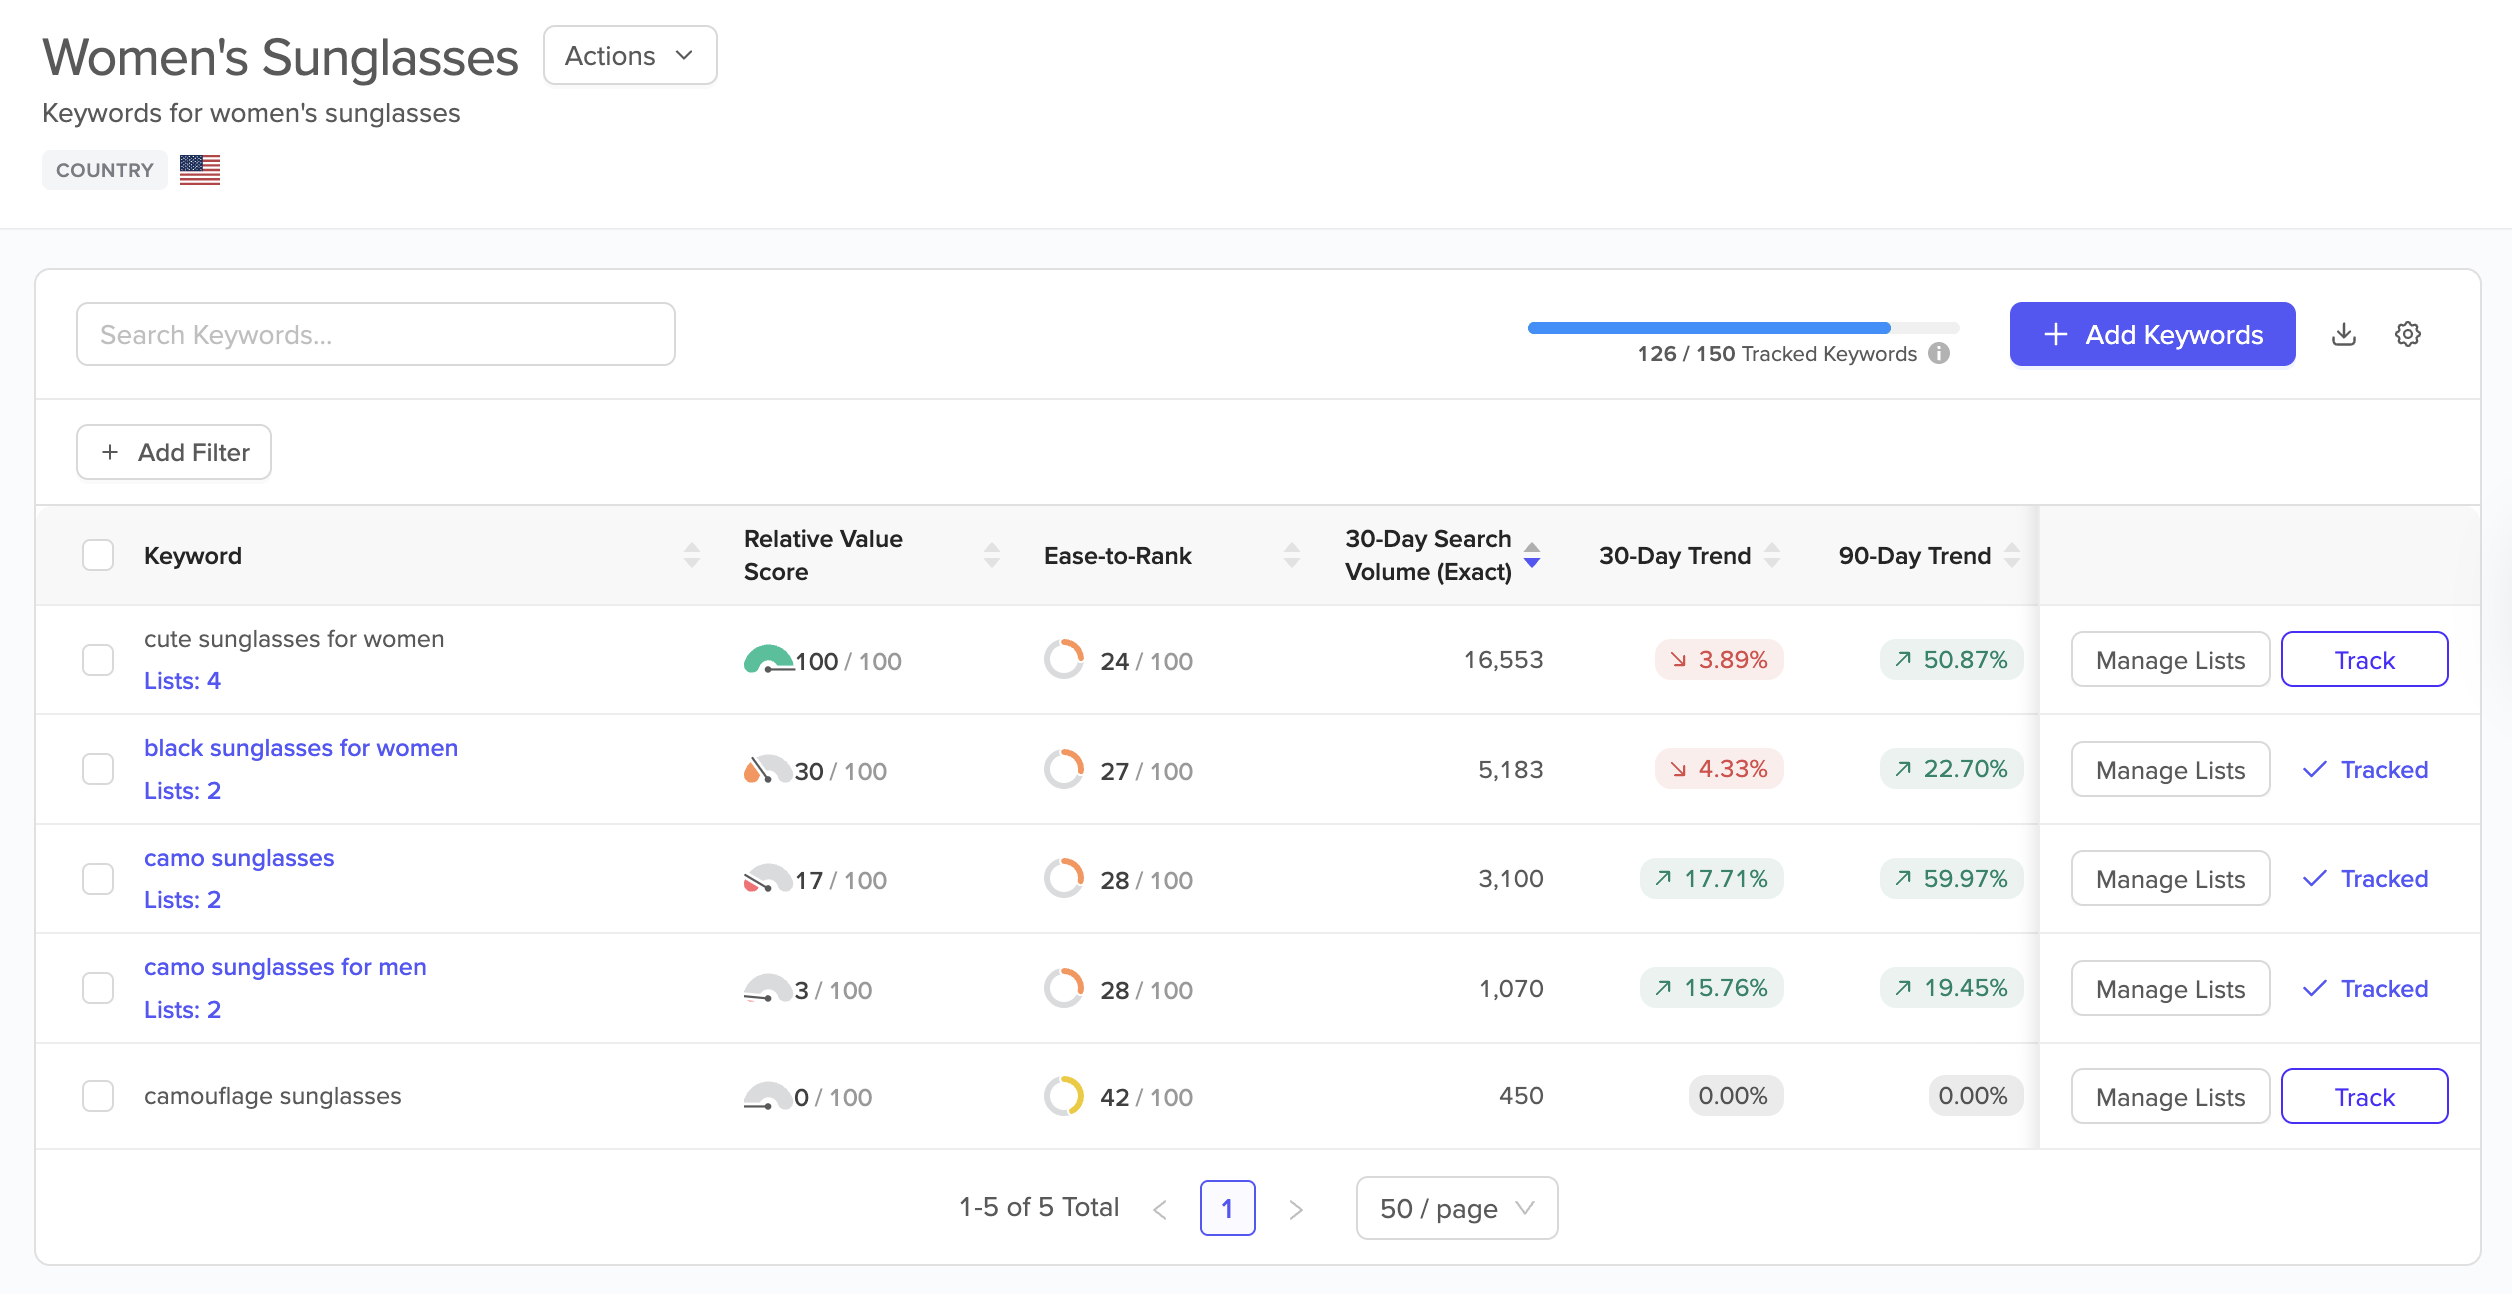Screen dimensions: 2512x1294
Task: Click the 16,553 search volume value
Action: pyautogui.click(x=1503, y=660)
